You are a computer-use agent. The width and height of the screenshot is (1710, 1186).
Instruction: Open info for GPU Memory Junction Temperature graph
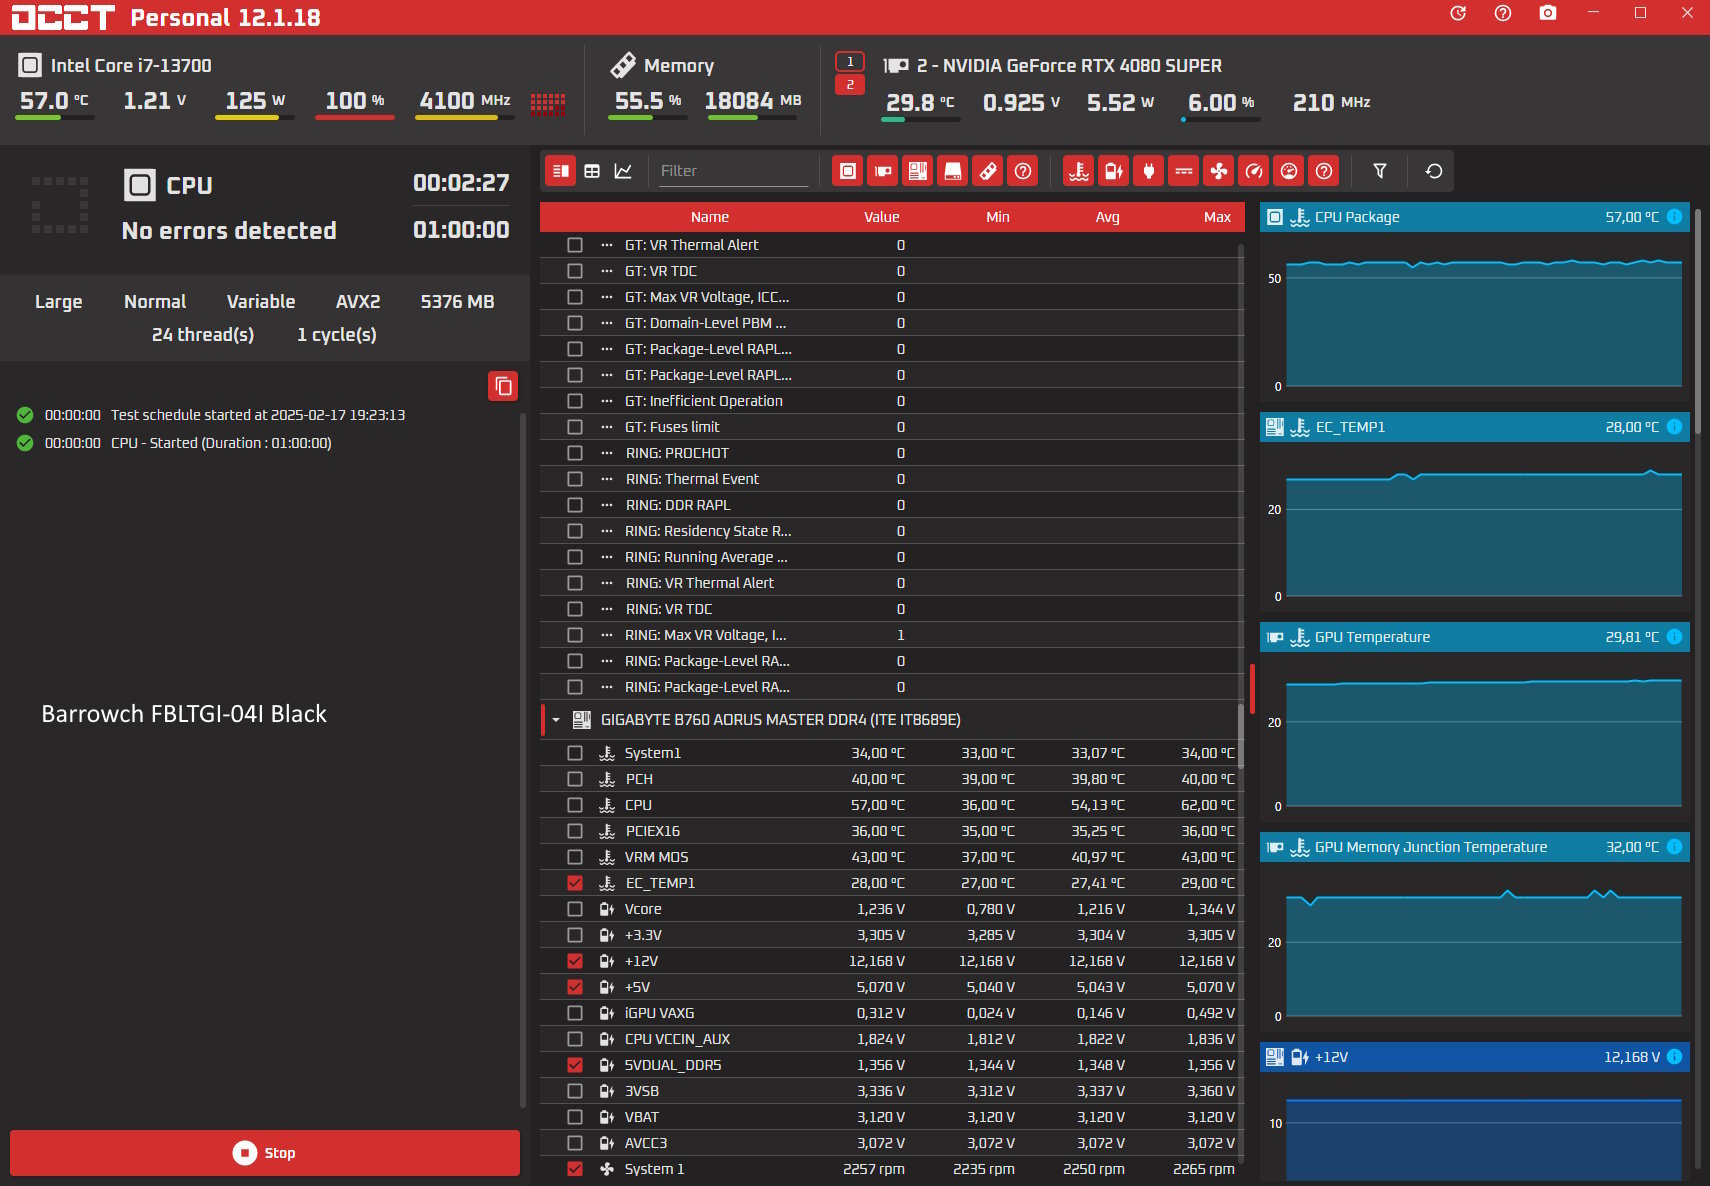click(x=1675, y=847)
